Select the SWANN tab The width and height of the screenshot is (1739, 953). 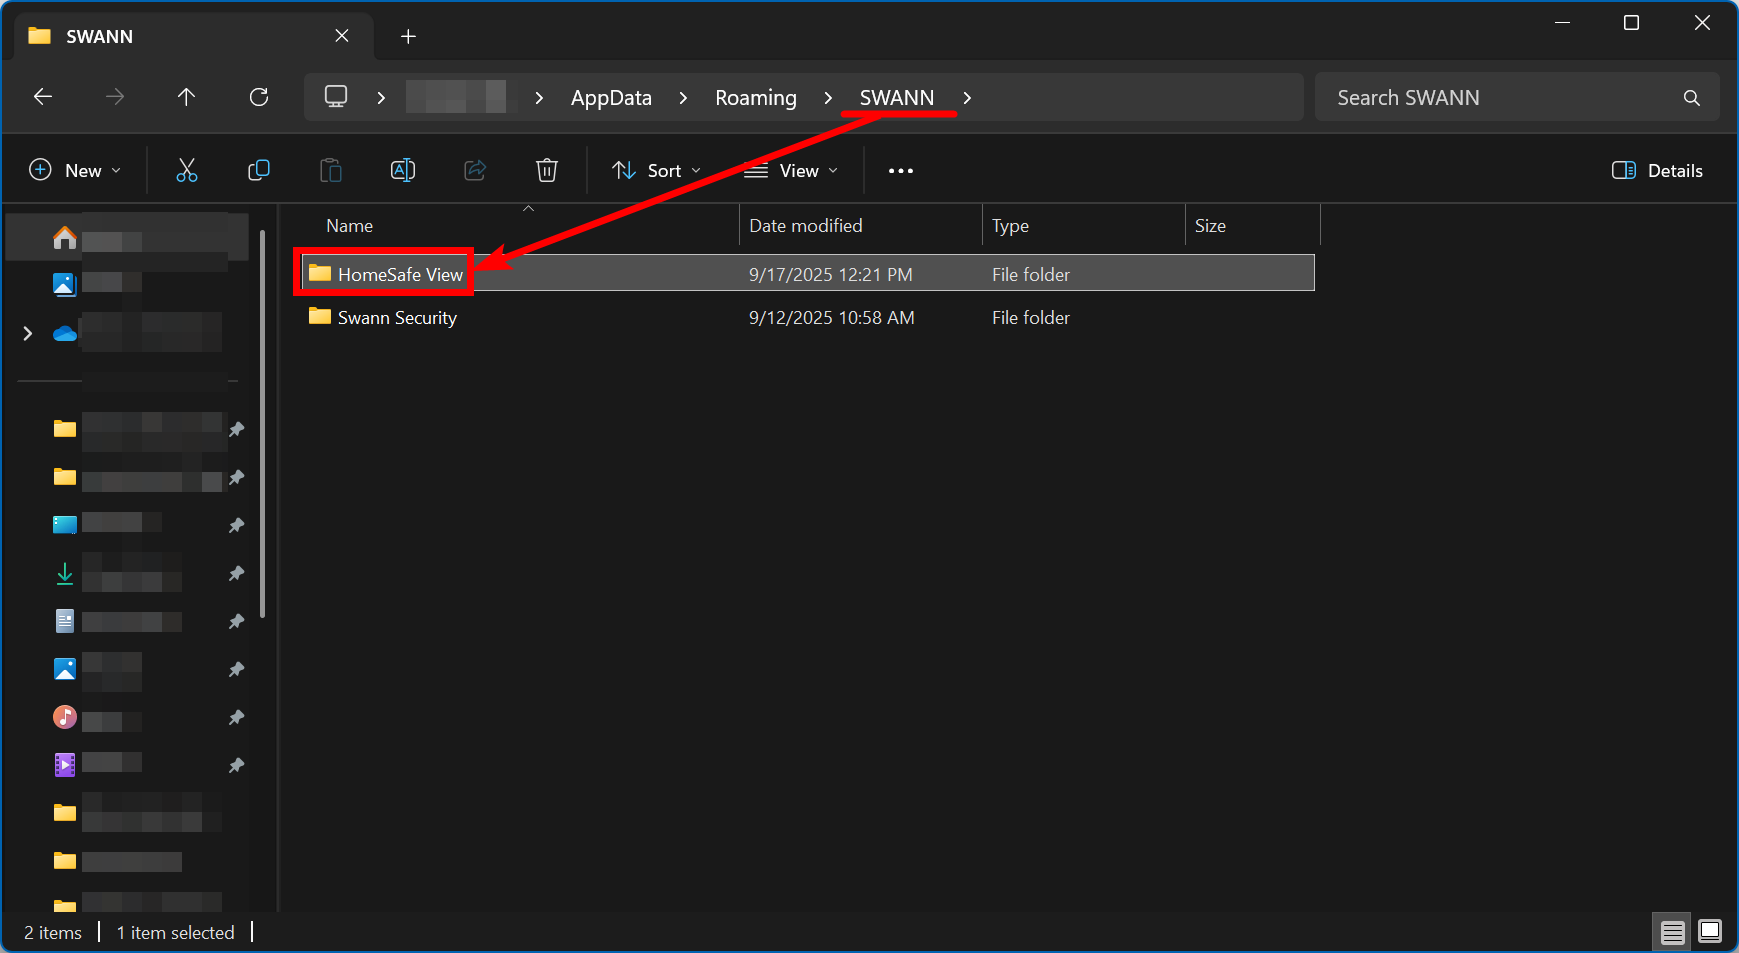[x=180, y=37]
